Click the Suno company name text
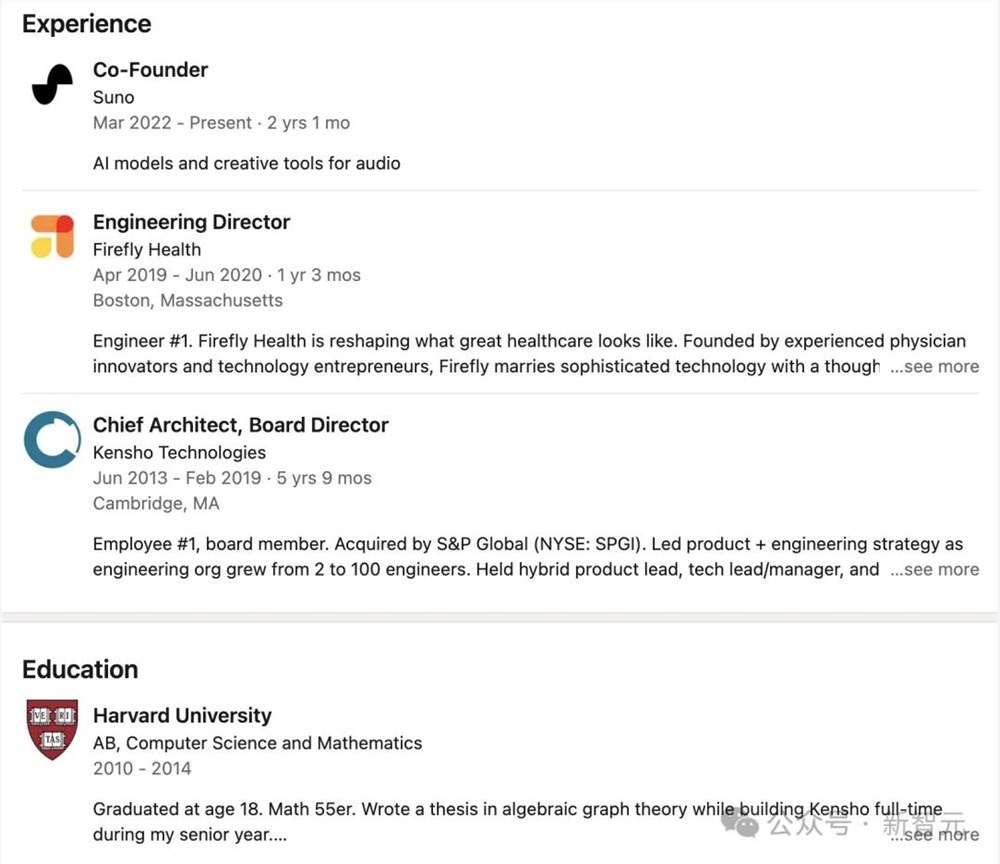Screen dimensions: 1000x864 113,97
